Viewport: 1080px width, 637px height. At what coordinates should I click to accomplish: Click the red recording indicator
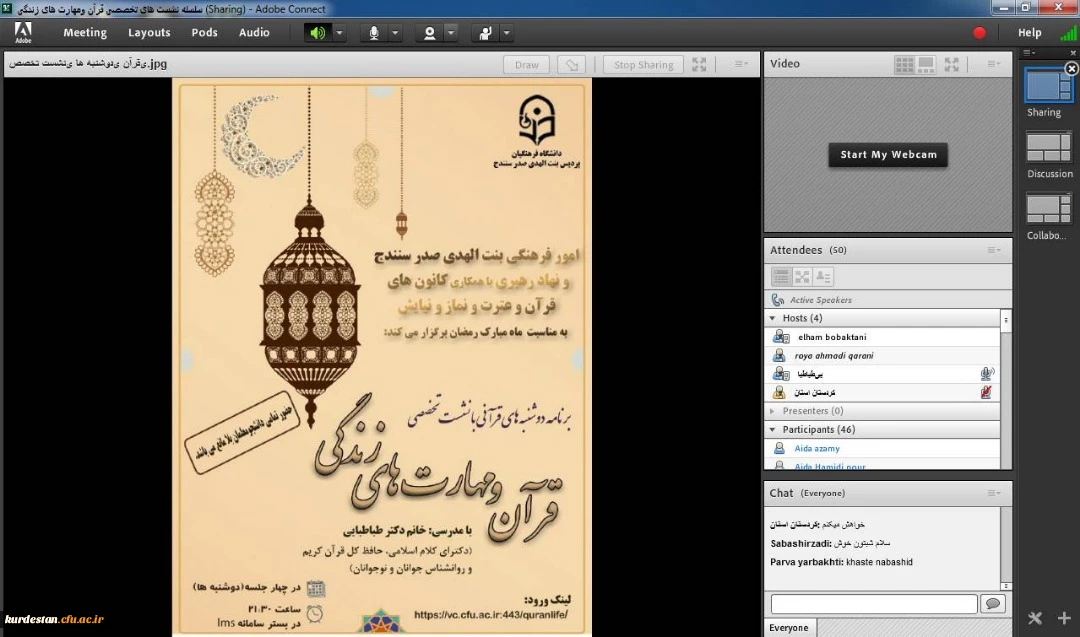click(x=979, y=33)
